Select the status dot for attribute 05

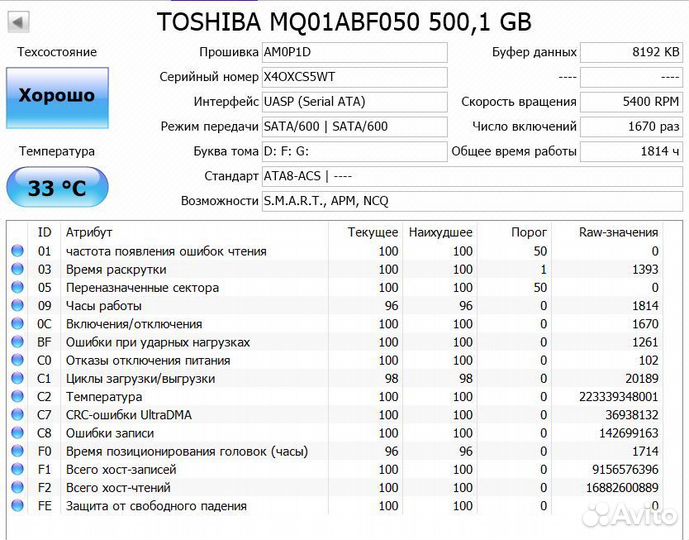point(18,287)
